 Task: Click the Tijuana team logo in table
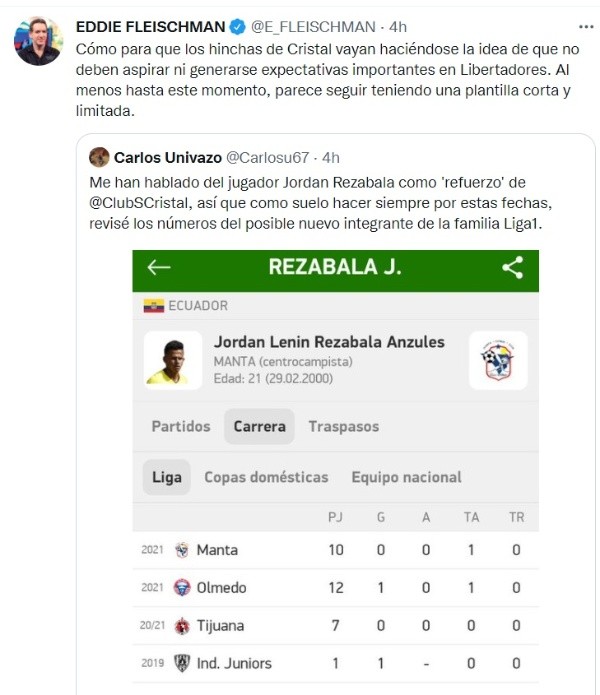182,626
